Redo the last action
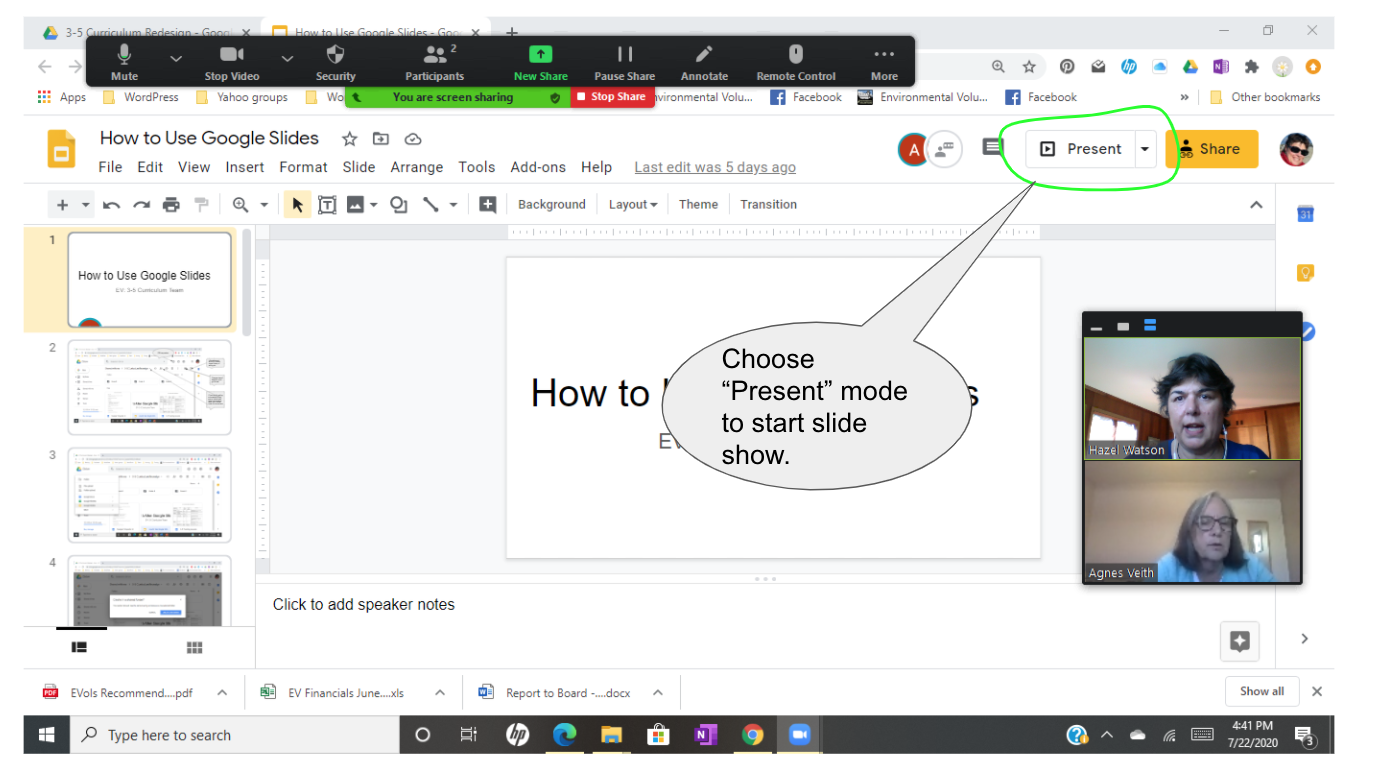 (x=141, y=205)
